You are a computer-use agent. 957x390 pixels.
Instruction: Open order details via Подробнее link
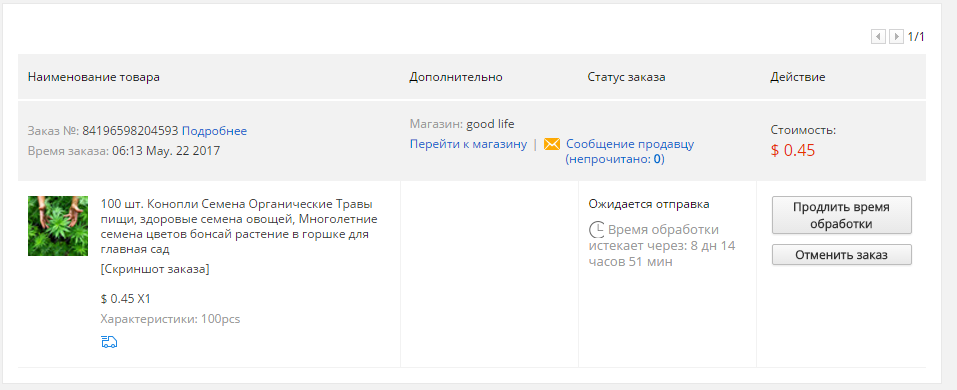[x=214, y=131]
